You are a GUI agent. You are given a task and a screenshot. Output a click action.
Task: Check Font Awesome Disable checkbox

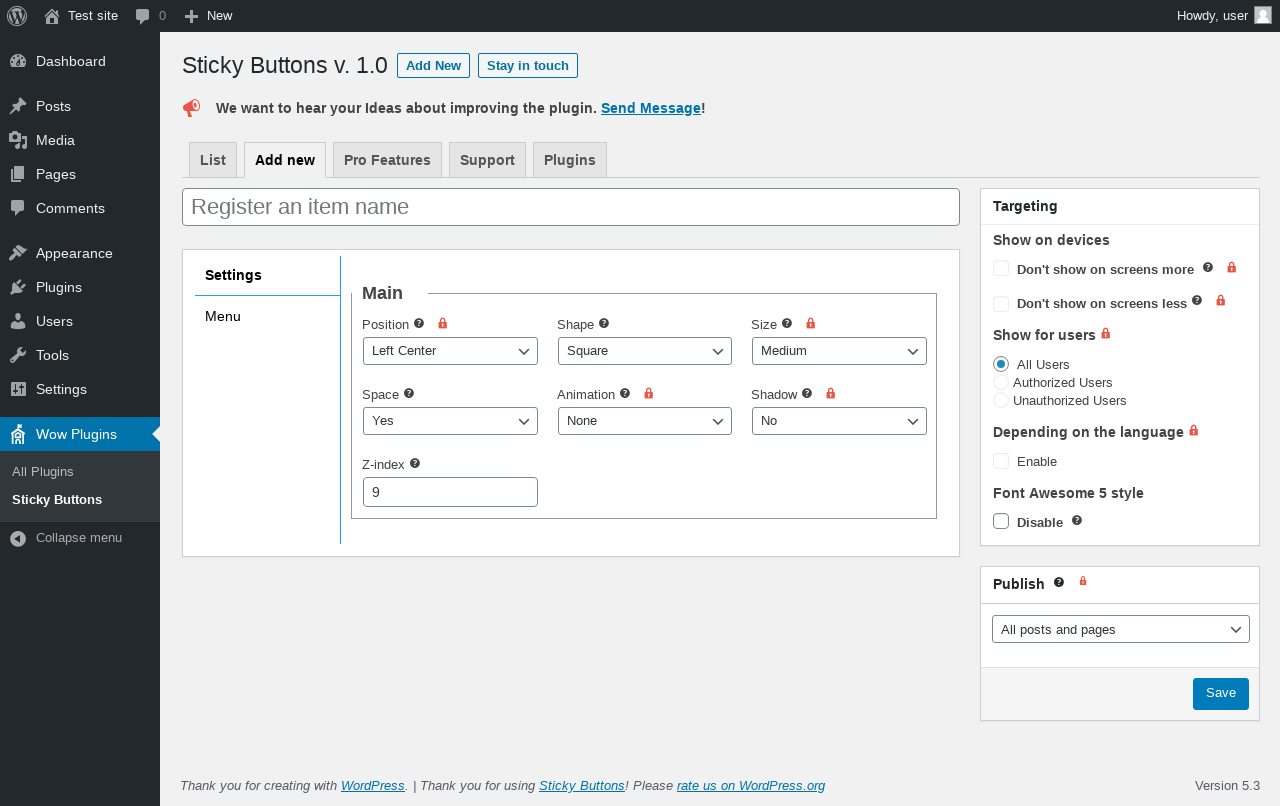tap(1001, 521)
